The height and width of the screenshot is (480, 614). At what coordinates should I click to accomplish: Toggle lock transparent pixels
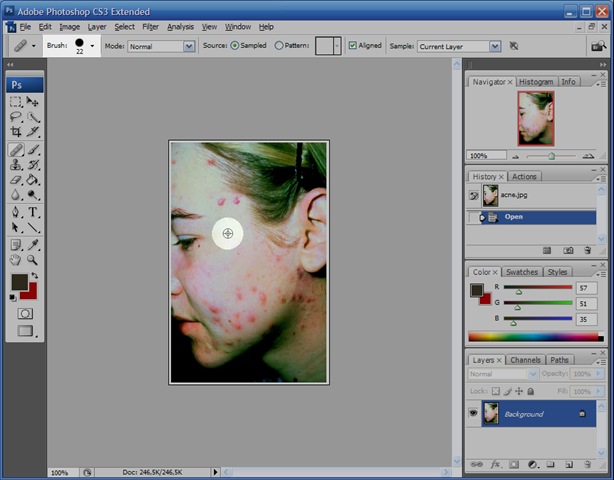496,391
